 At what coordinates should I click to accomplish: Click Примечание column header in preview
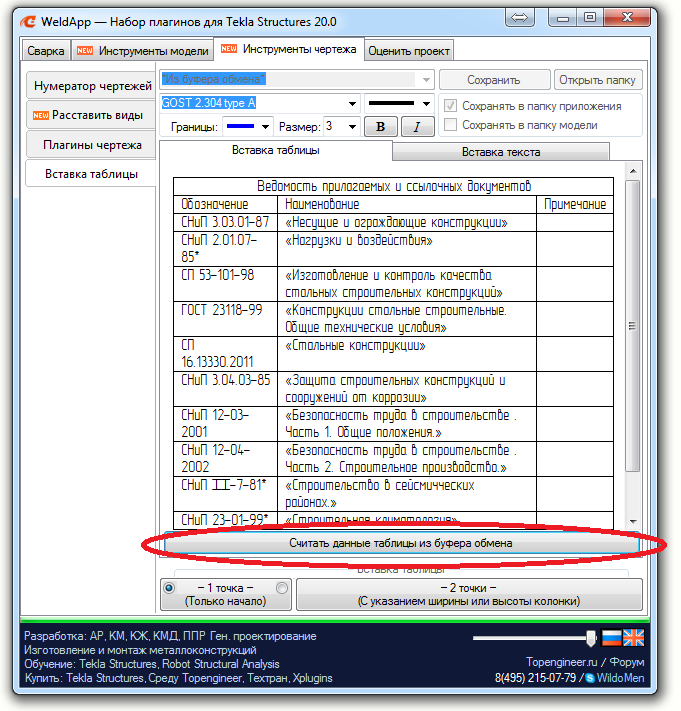pos(575,205)
